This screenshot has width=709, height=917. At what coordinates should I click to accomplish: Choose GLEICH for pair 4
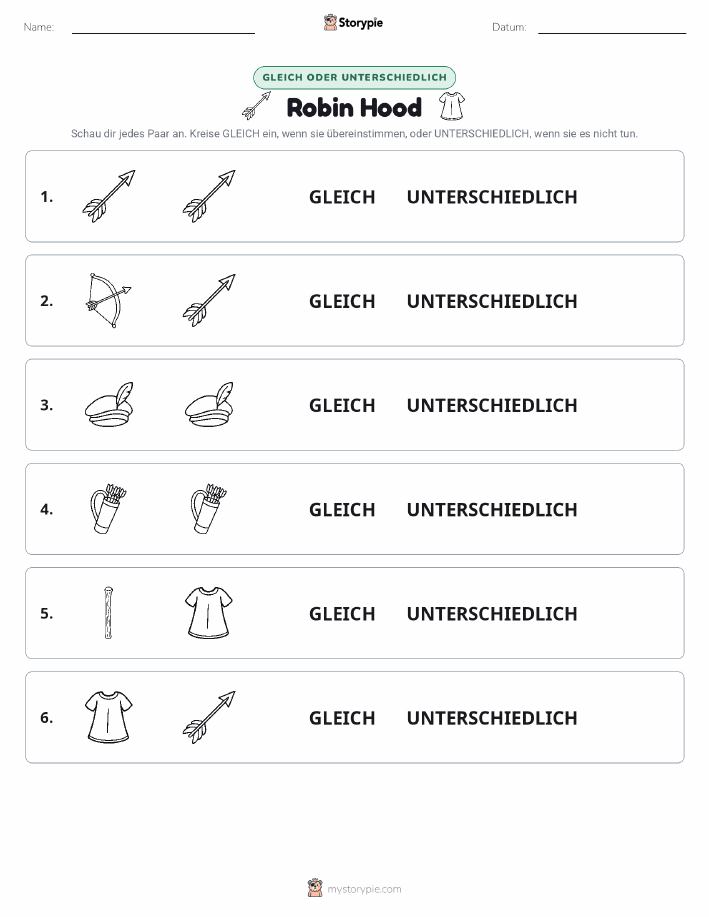click(342, 509)
